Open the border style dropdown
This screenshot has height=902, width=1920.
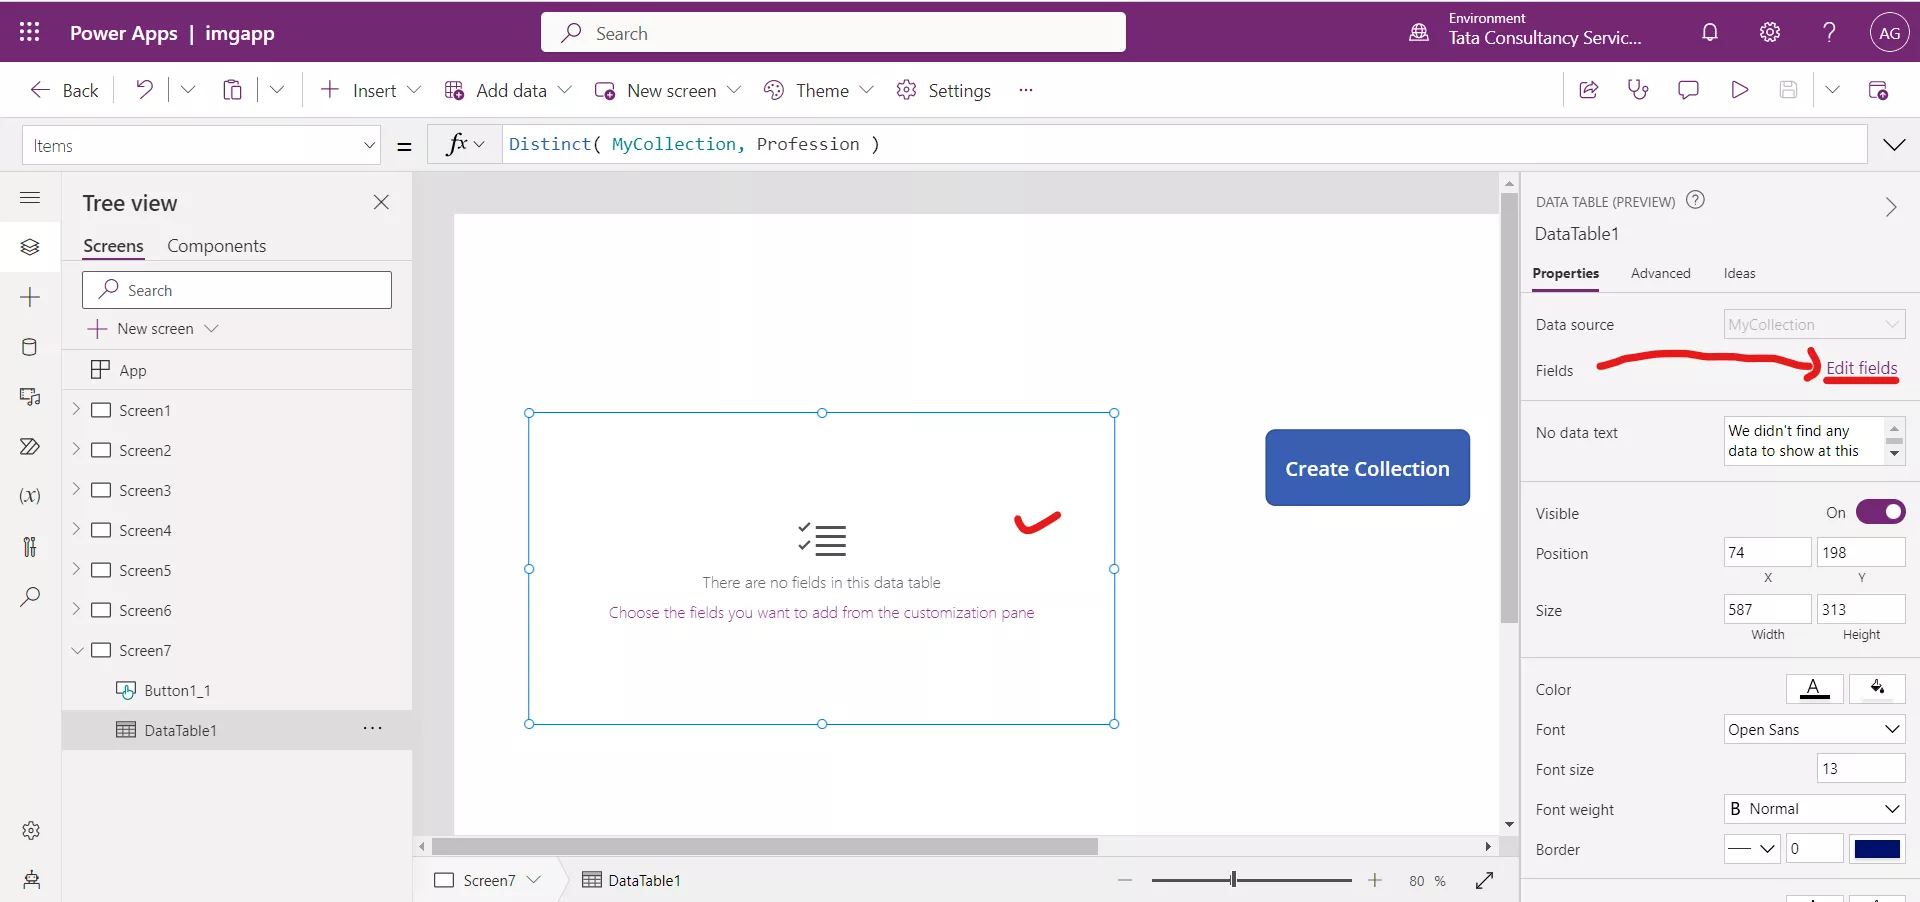click(x=1751, y=849)
